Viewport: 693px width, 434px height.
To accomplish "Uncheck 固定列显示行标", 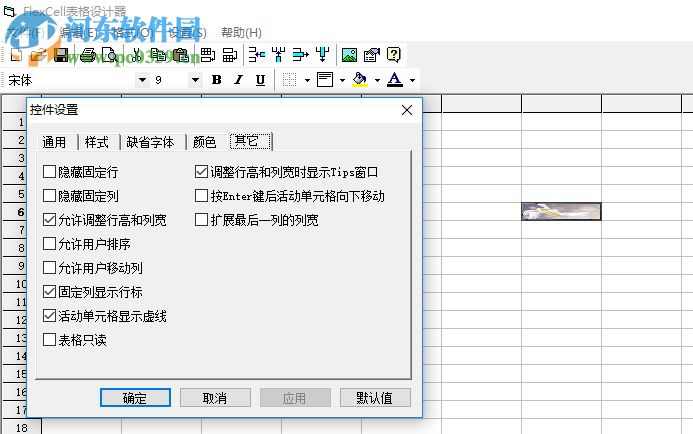I will 49,292.
